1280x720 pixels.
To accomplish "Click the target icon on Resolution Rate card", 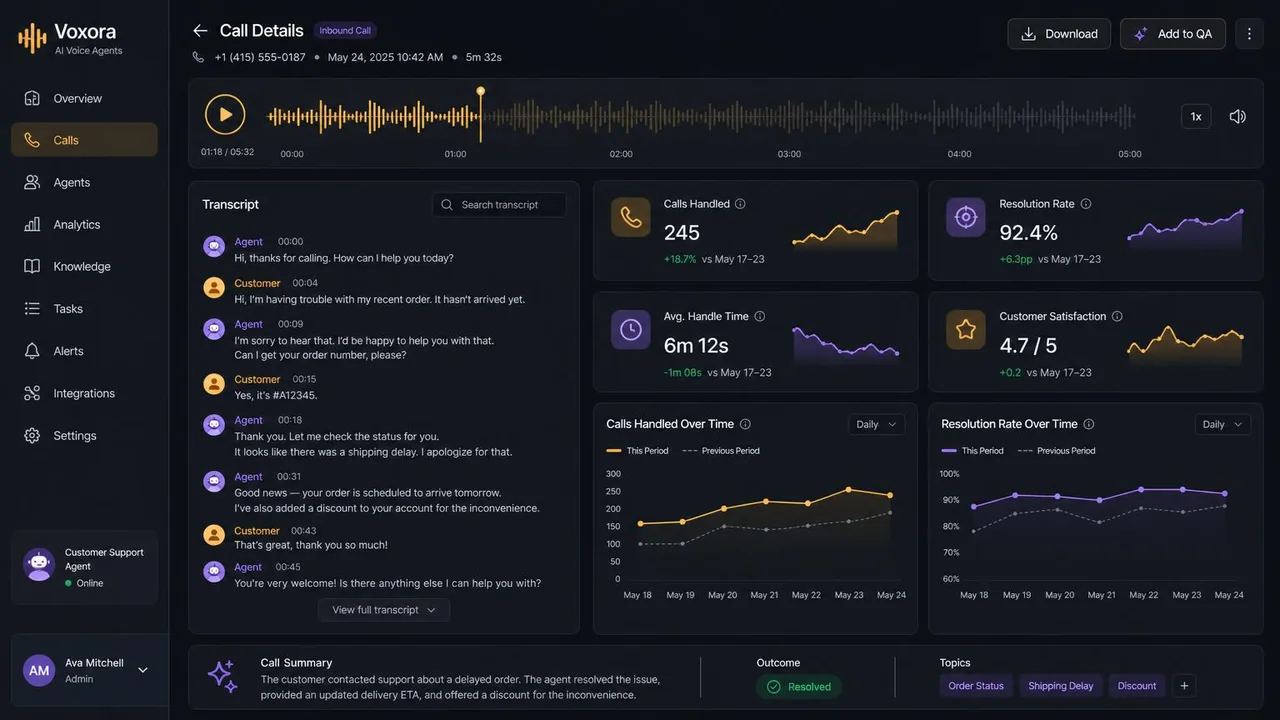I will point(966,217).
